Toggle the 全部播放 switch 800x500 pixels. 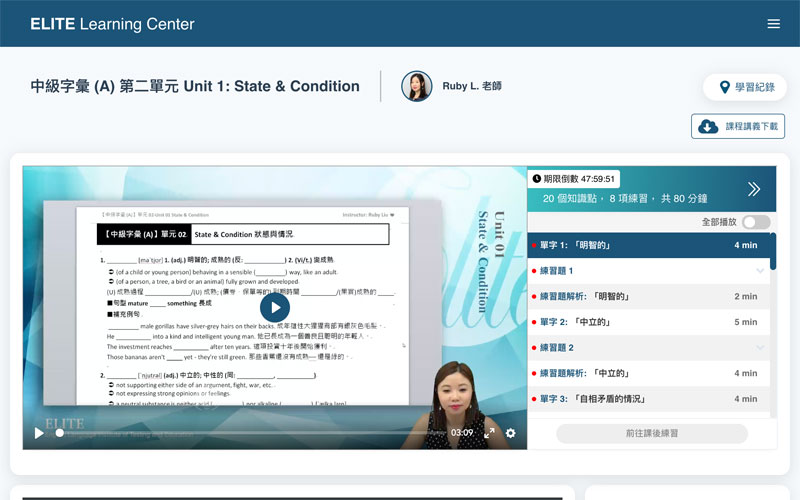(756, 222)
